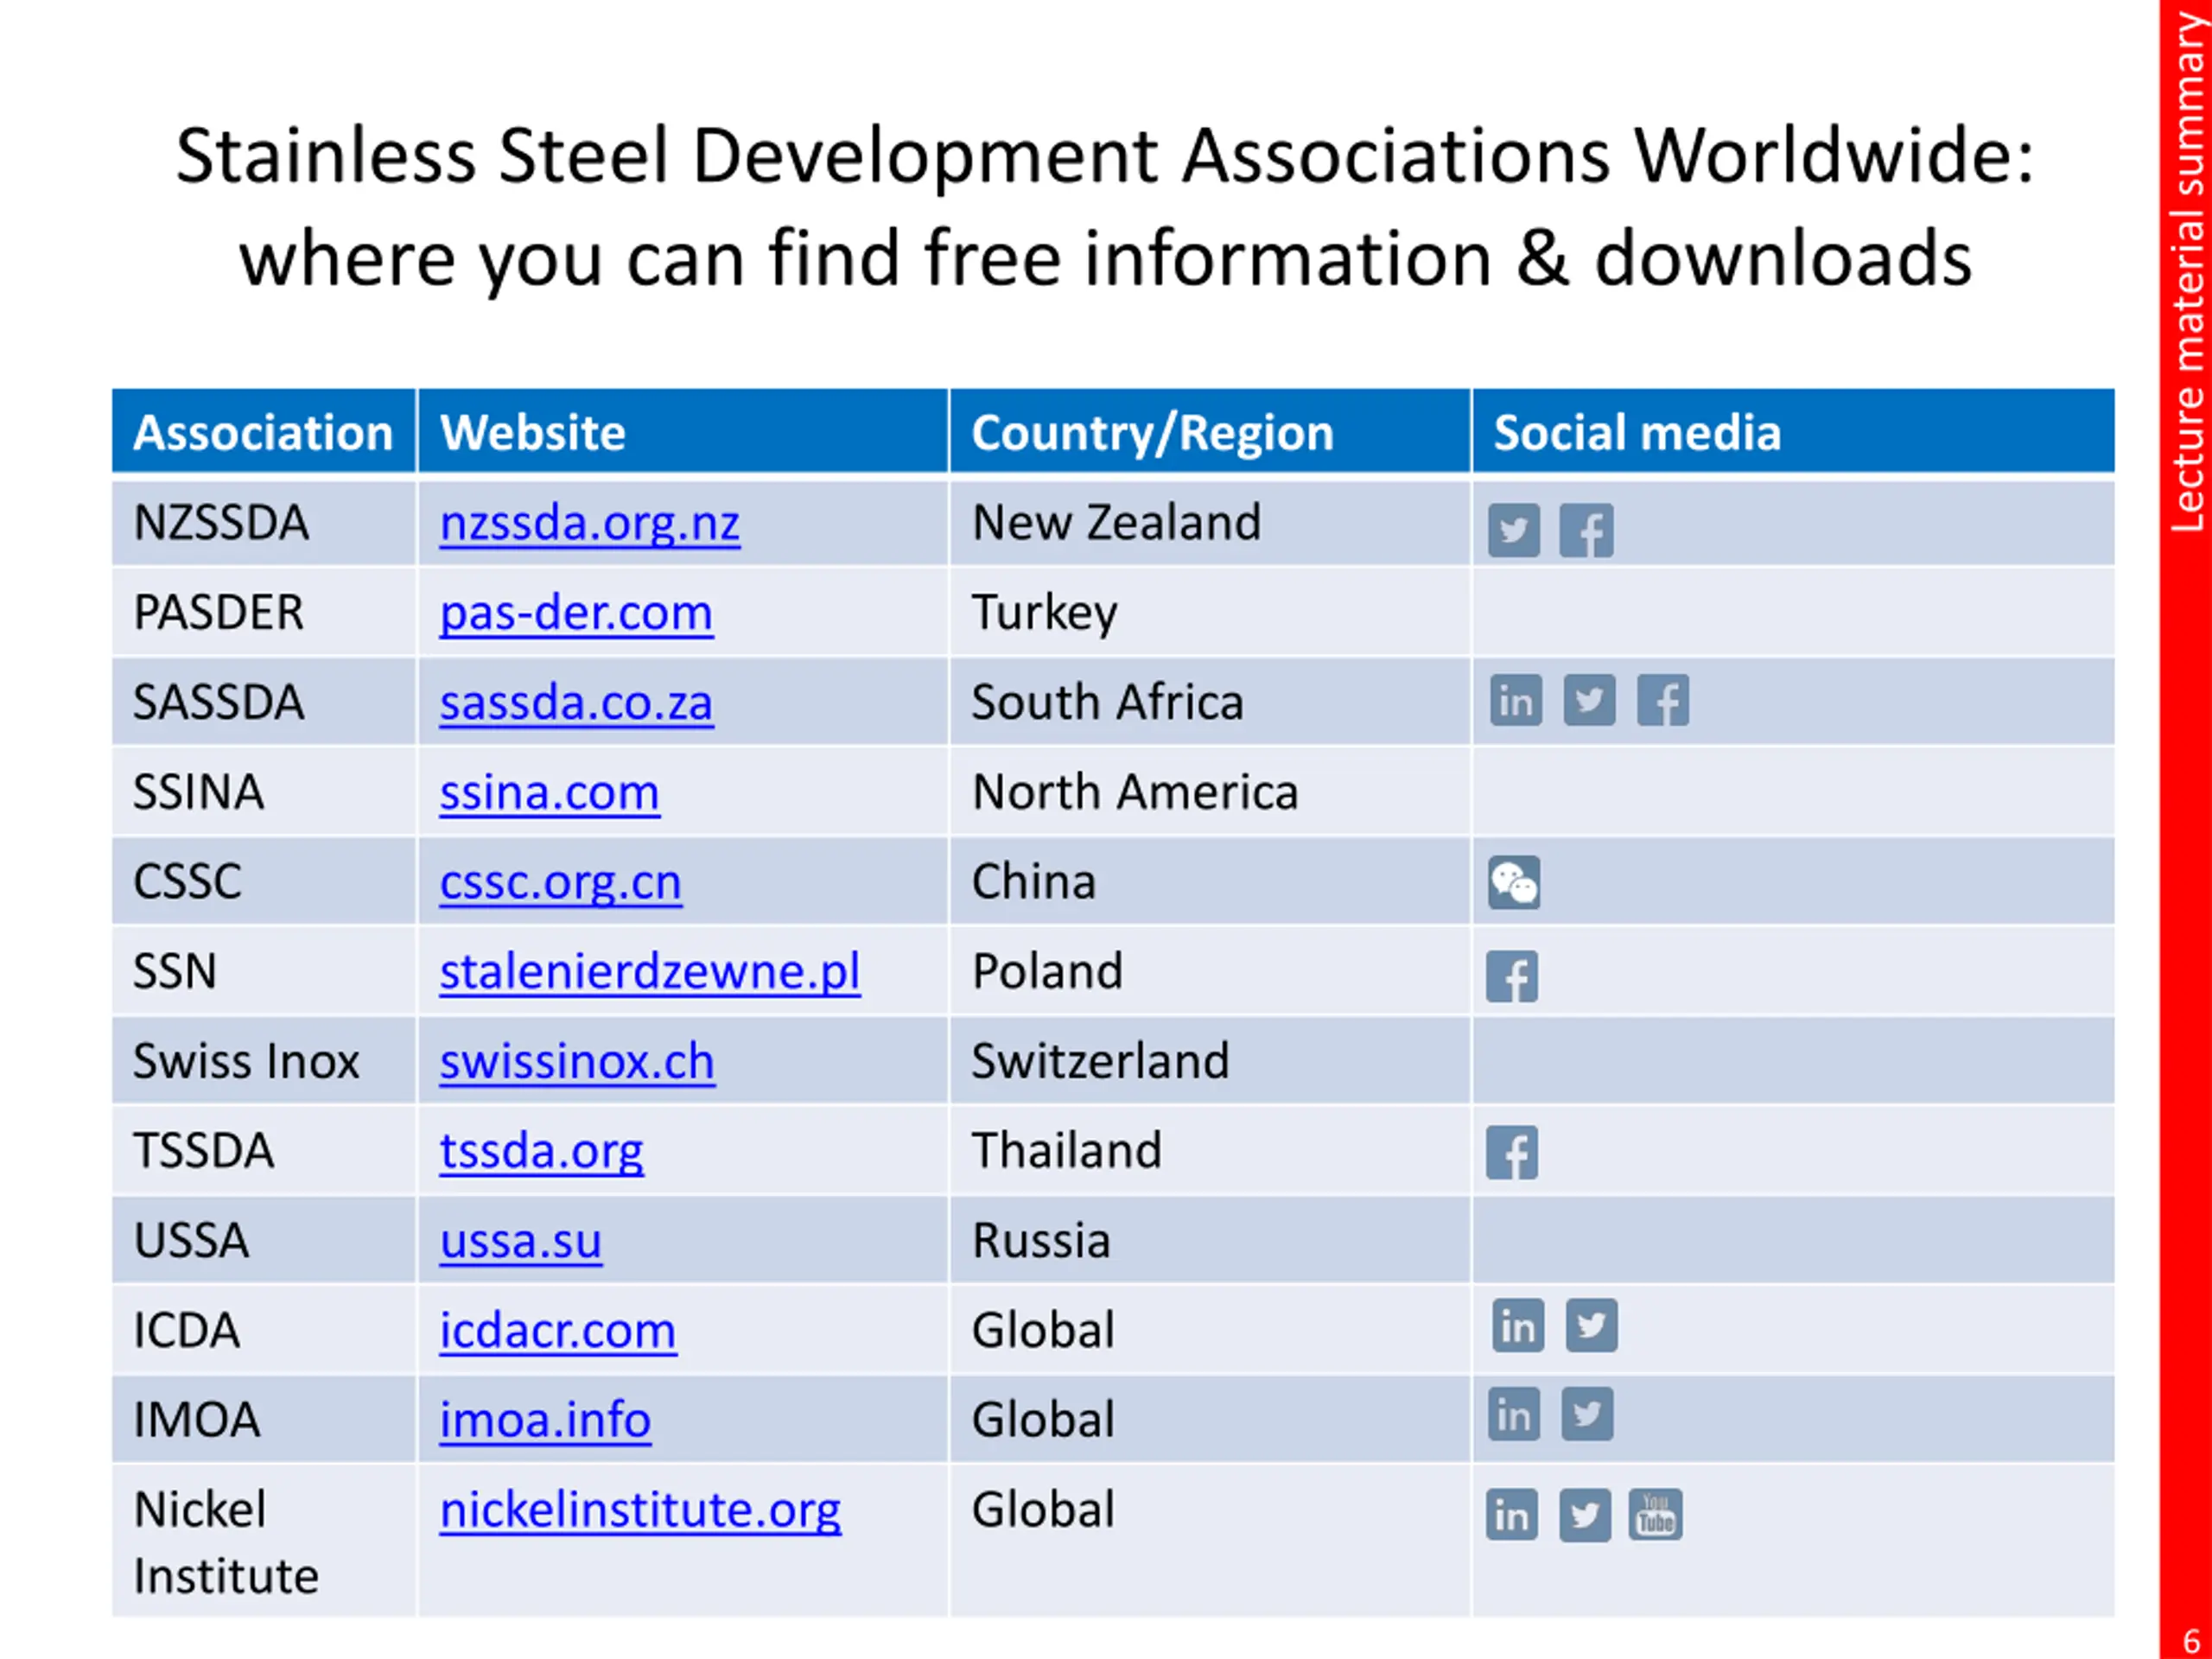Viewport: 2212px width, 1659px height.
Task: Select the CSSC association cell
Action: (264, 883)
